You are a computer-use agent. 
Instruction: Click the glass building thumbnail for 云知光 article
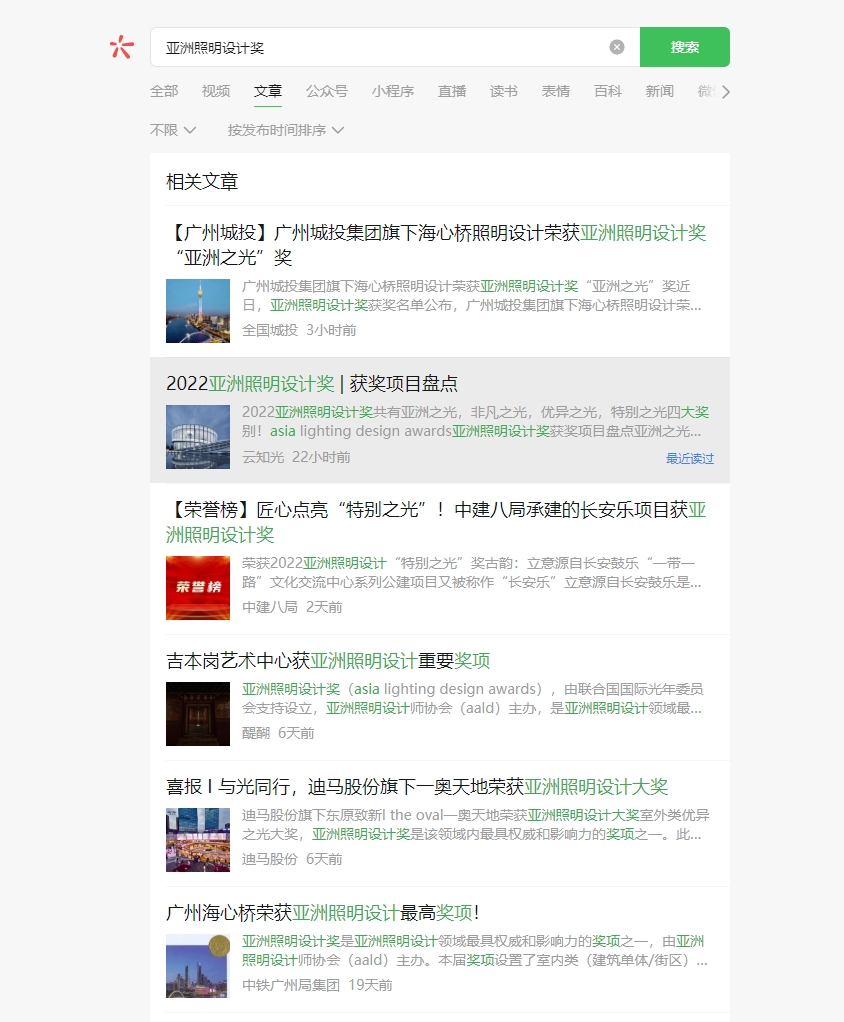198,437
